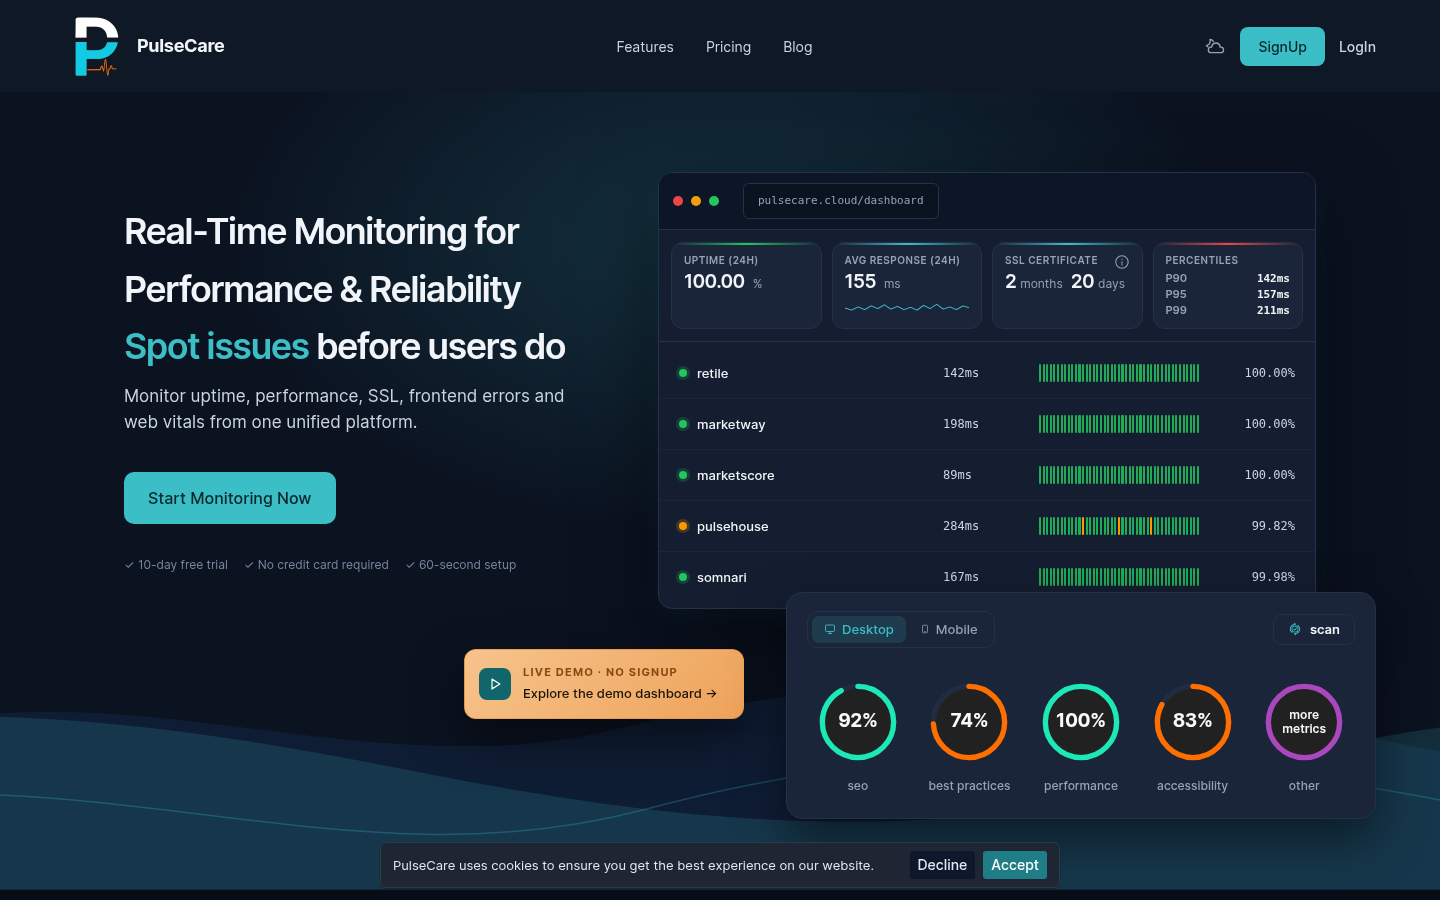Click the PulseCare logo icon

pyautogui.click(x=97, y=46)
